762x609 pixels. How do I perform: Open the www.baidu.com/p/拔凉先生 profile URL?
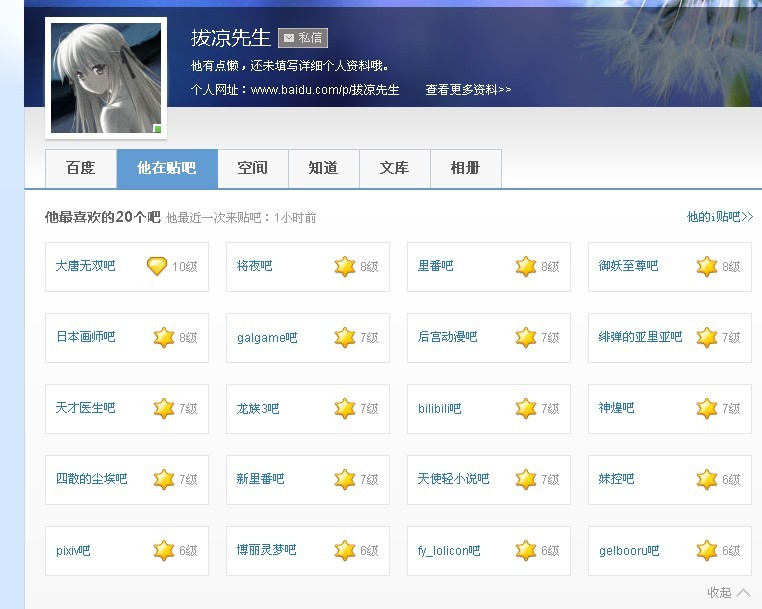(325, 90)
